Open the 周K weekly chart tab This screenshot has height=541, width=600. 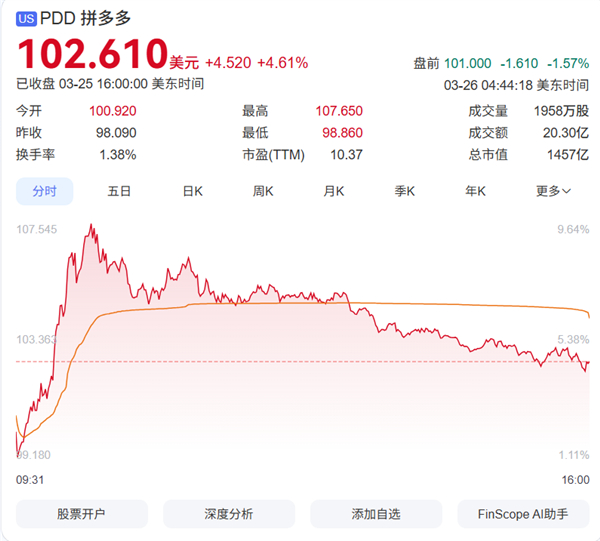[x=263, y=191]
